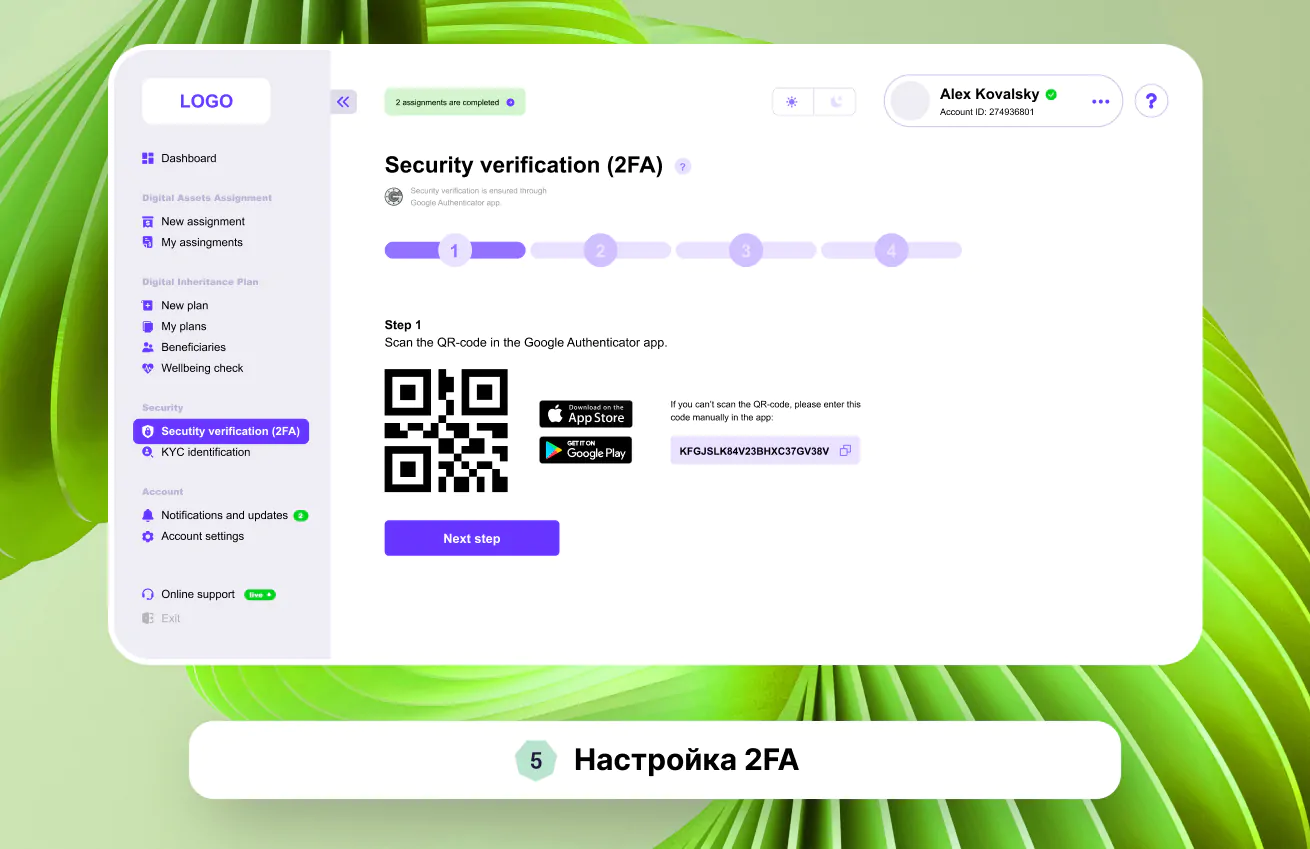The image size is (1310, 849).
Task: Toggle the live badge next to Online support
Action: tap(259, 594)
